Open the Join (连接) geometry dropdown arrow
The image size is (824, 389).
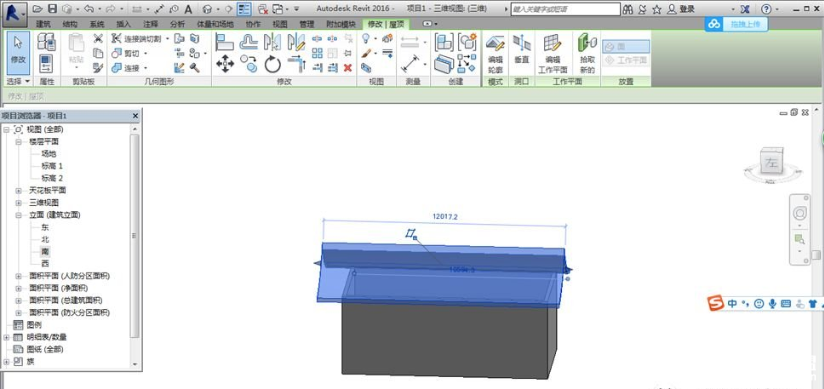(x=145, y=68)
